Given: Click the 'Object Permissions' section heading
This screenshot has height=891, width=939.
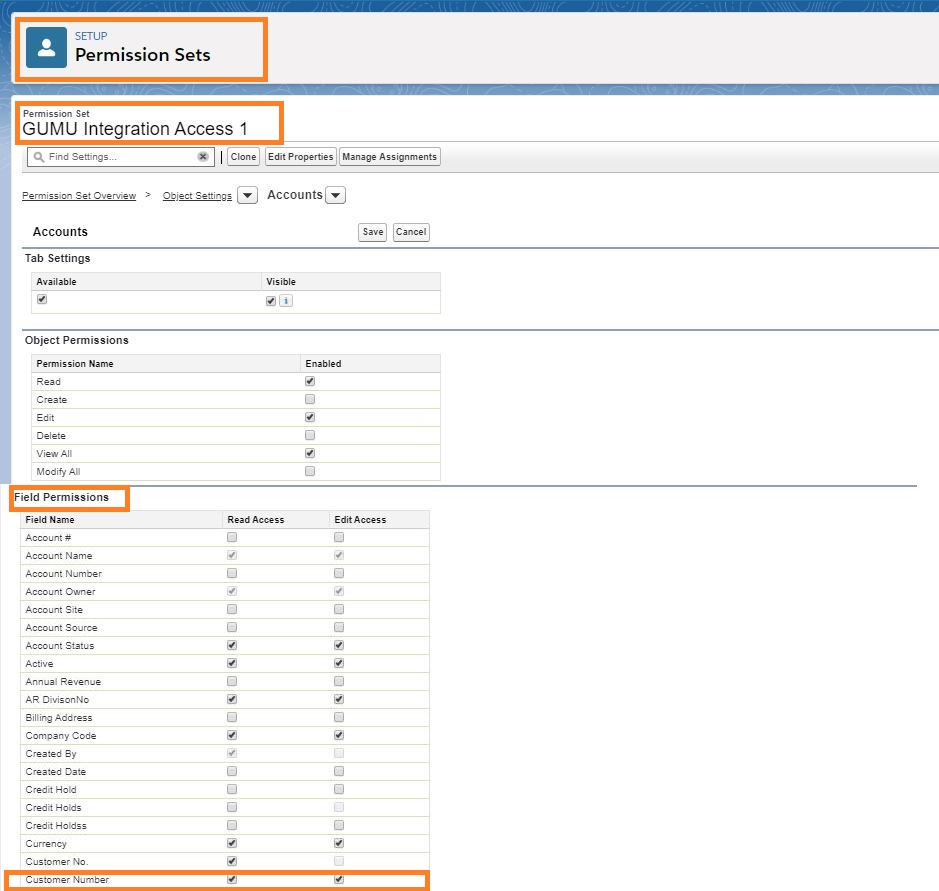Looking at the screenshot, I should [x=77, y=340].
